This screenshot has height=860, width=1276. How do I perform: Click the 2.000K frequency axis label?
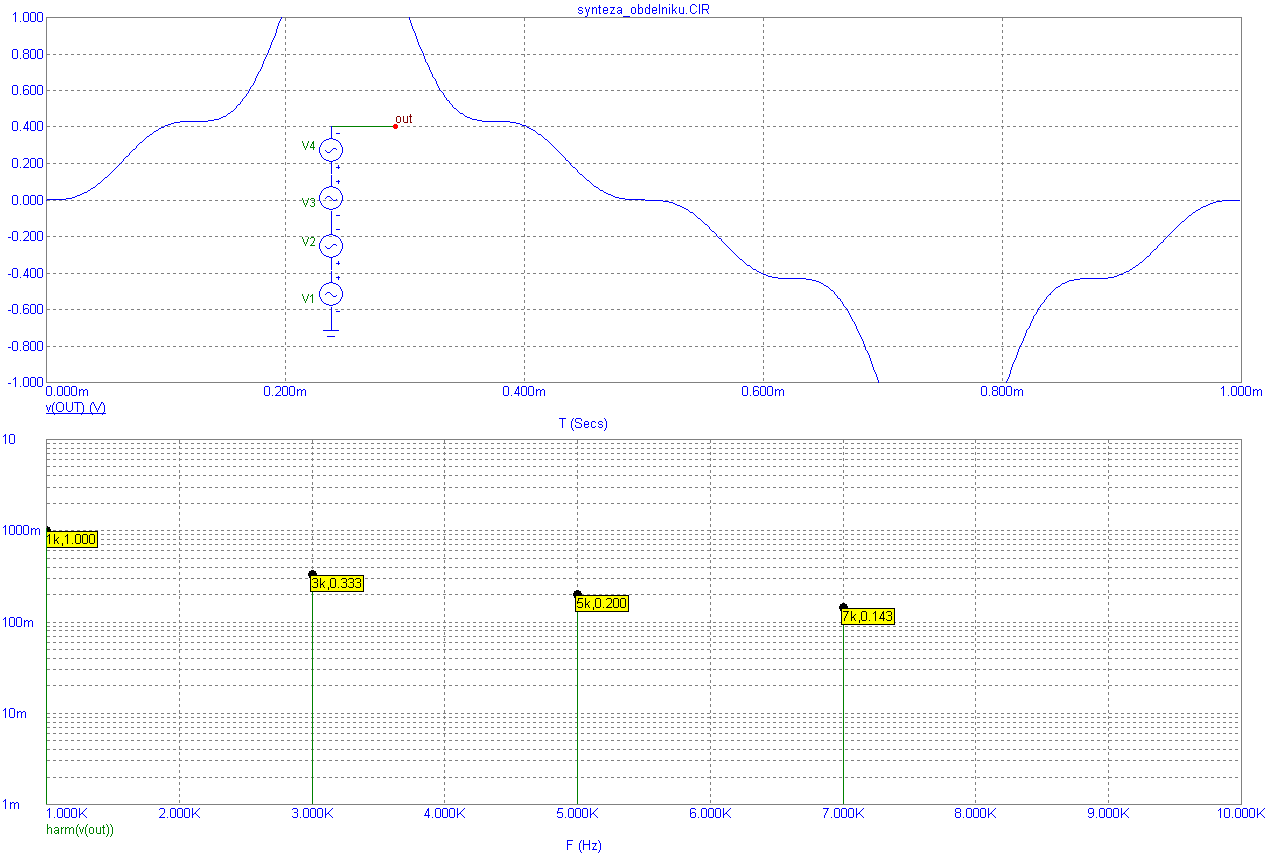point(180,813)
